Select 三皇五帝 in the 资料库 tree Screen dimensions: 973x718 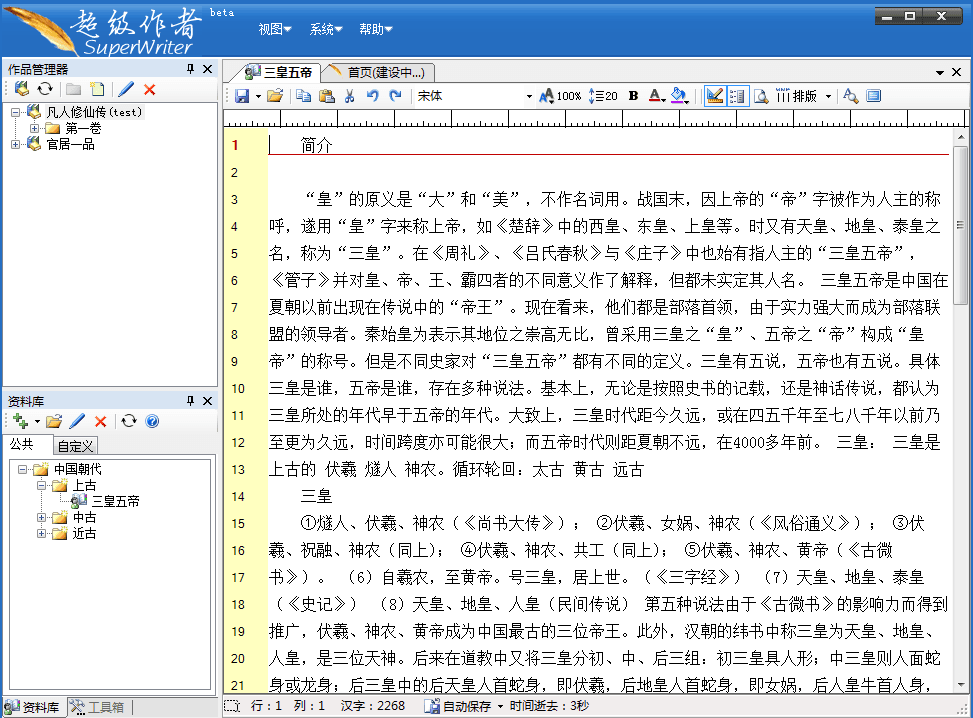coord(115,501)
